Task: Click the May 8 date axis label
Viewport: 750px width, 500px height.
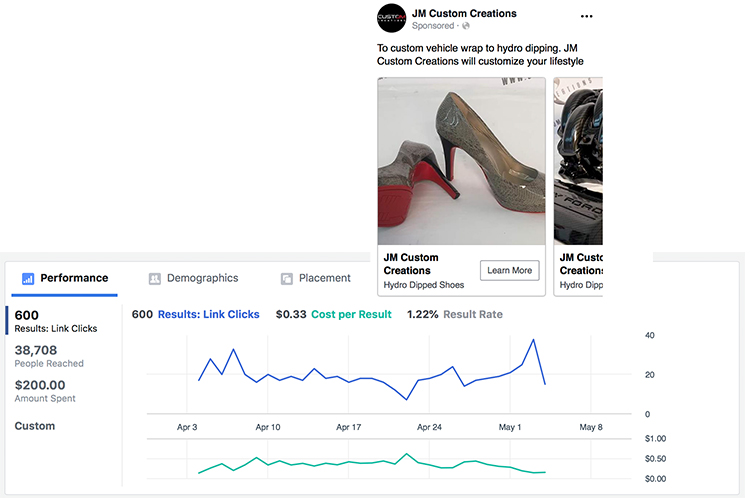Action: pos(591,427)
